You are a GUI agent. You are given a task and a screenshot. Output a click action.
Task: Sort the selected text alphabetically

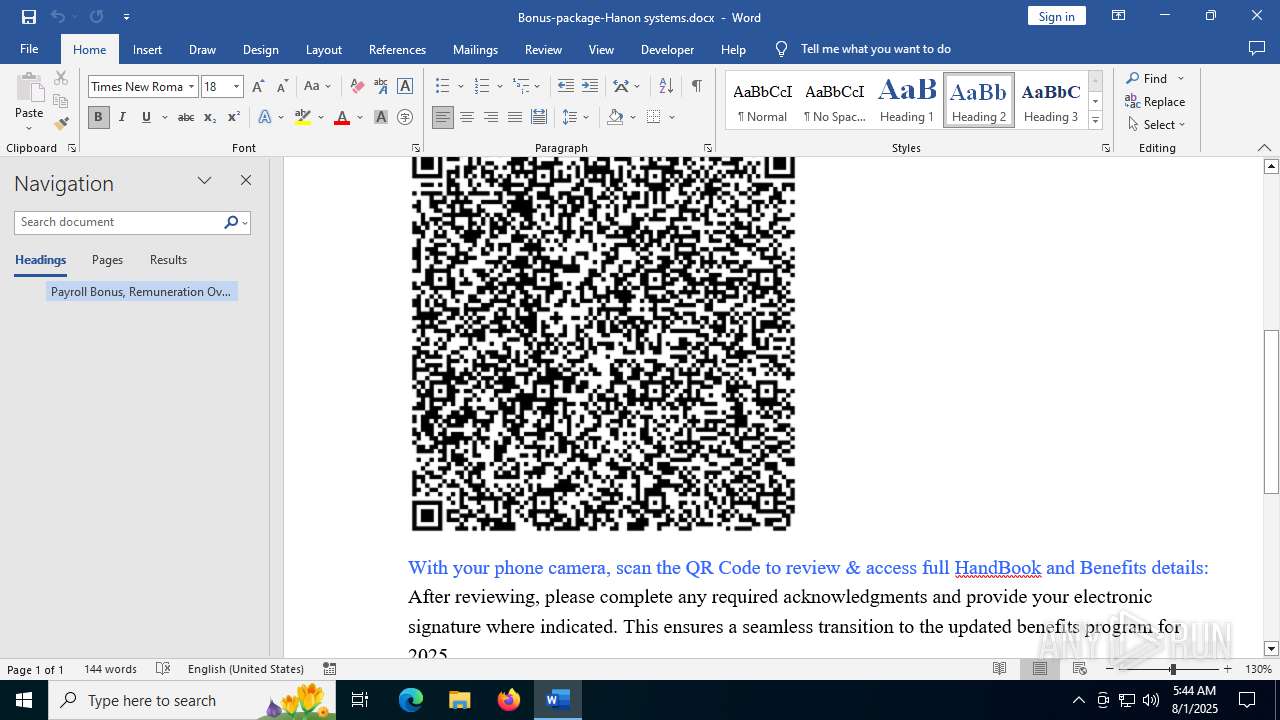[666, 87]
